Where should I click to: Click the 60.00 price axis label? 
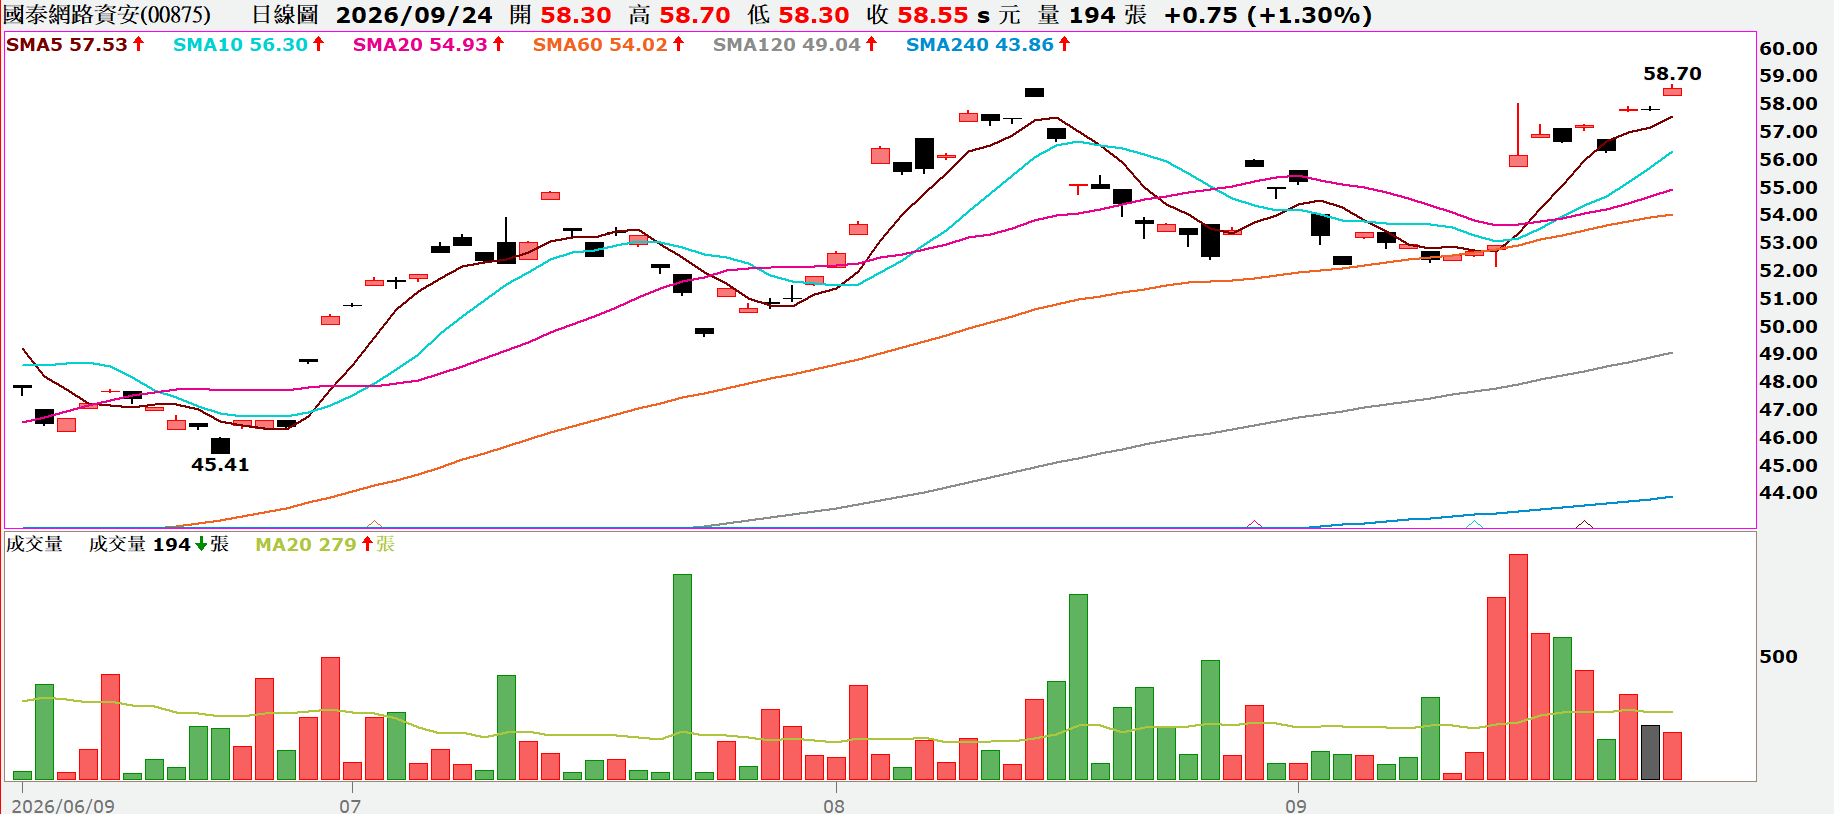[1788, 48]
